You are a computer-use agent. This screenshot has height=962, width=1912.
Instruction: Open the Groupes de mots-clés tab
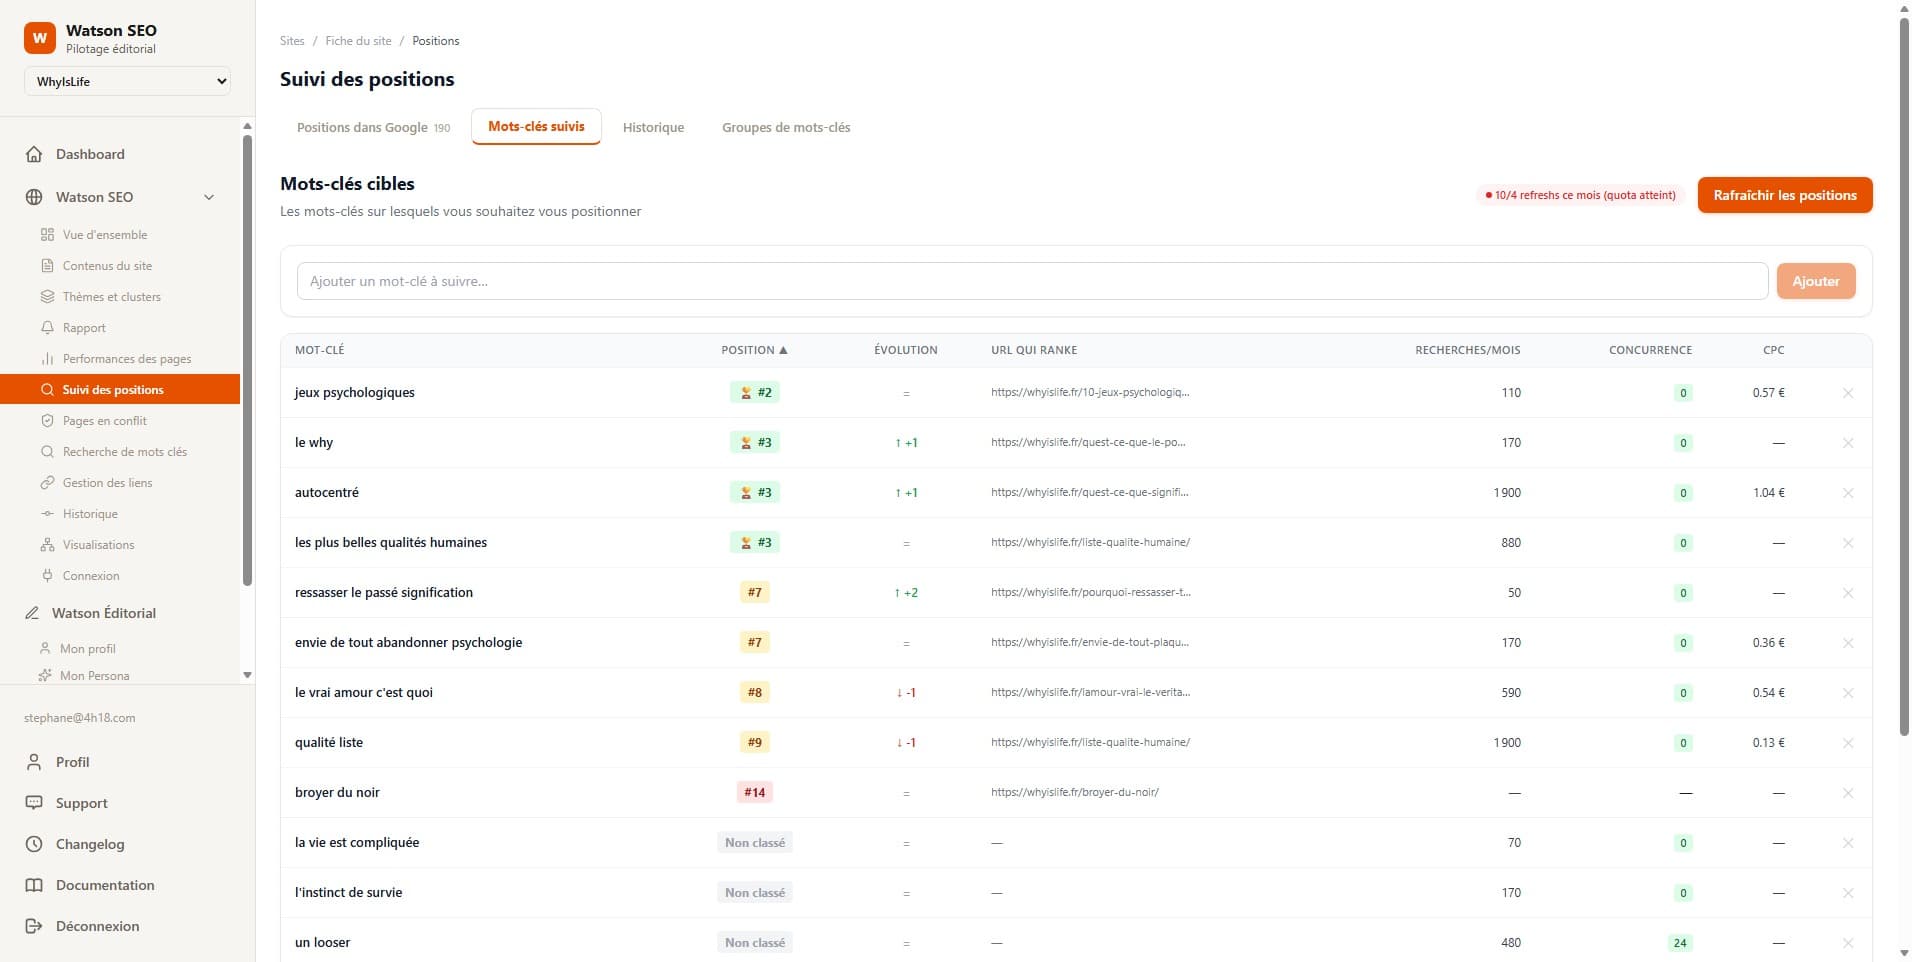pos(786,127)
